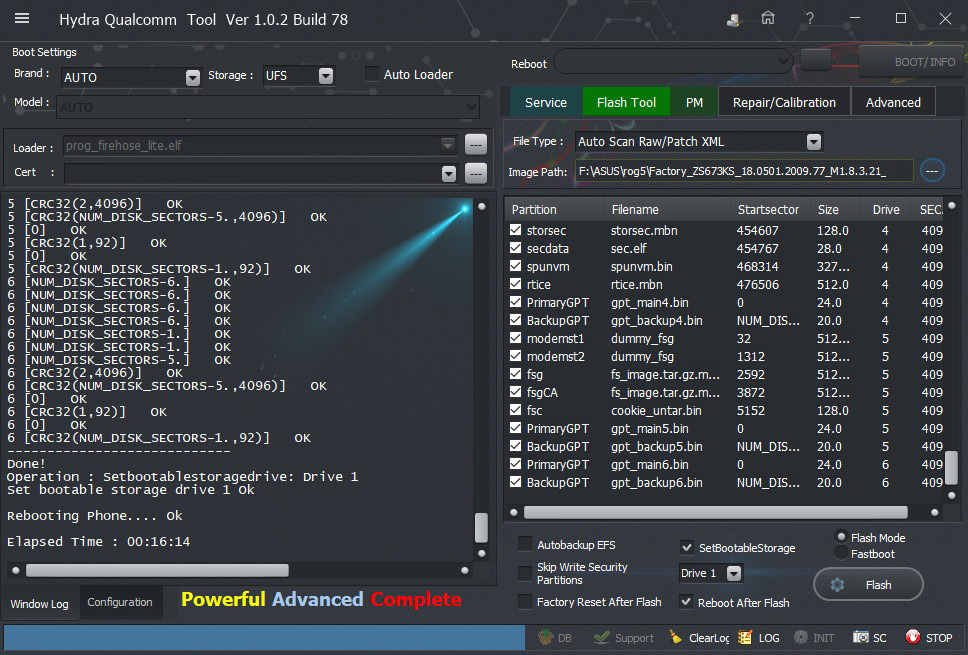
Task: Enable Autobackup EFS checkbox
Action: 525,544
